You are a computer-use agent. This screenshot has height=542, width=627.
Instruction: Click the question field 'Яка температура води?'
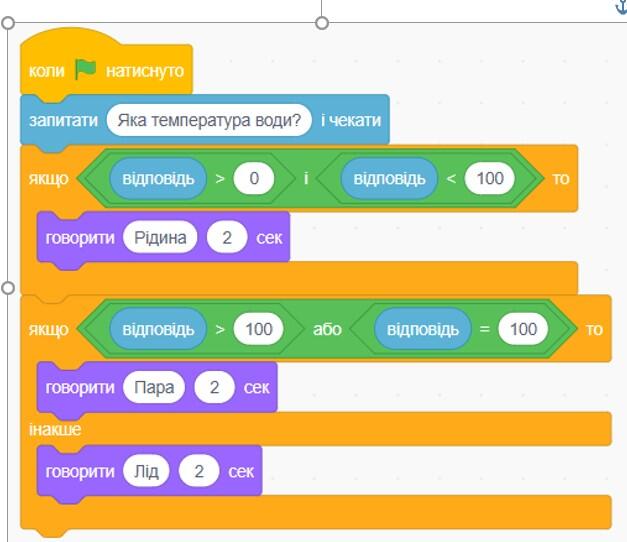point(209,120)
